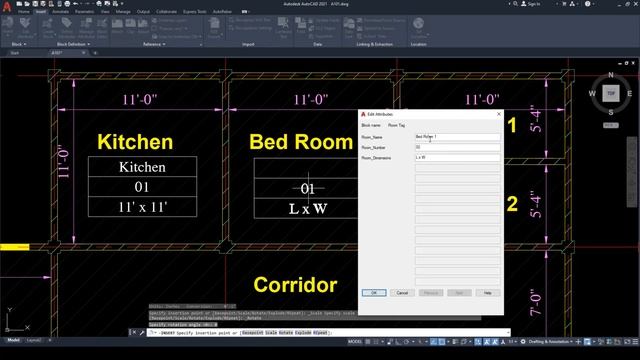640x360 pixels.
Task: Open the quick access toolbar customize dropdown
Action: (x=122, y=4)
